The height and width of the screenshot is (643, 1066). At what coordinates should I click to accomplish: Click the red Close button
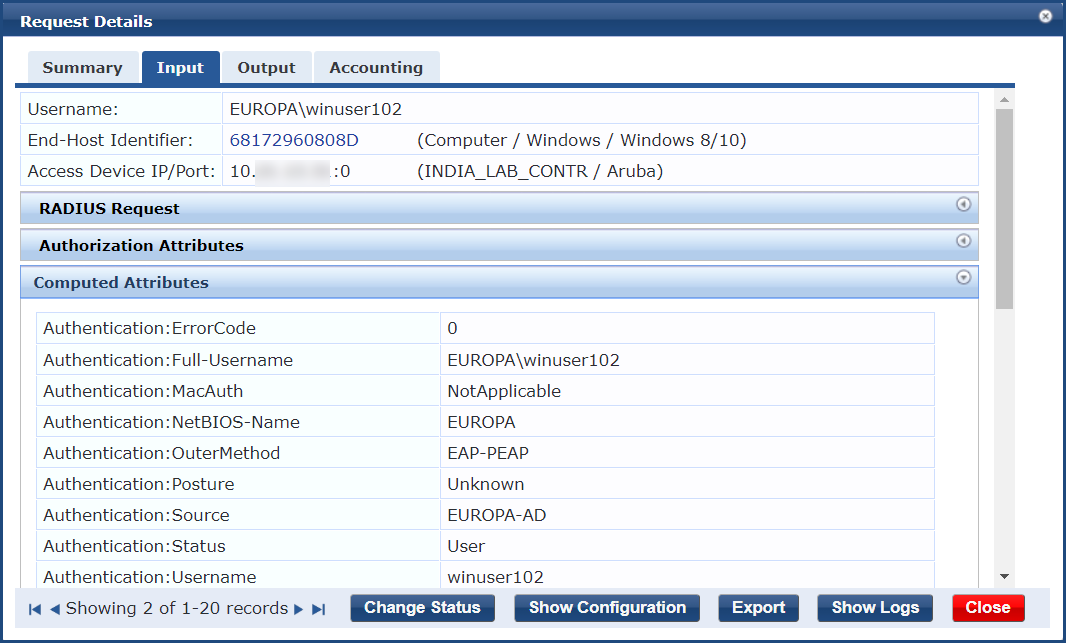coord(988,608)
